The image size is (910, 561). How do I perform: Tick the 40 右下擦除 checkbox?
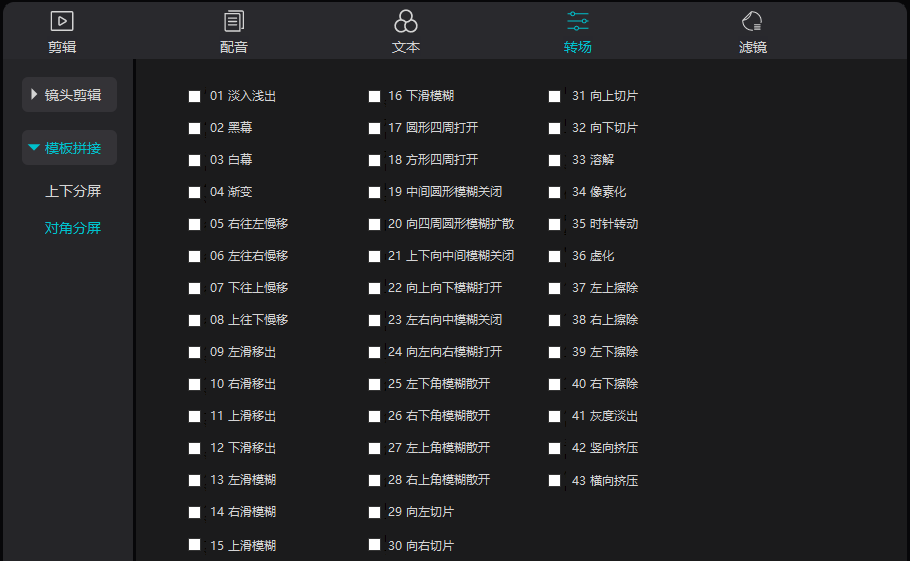point(554,384)
